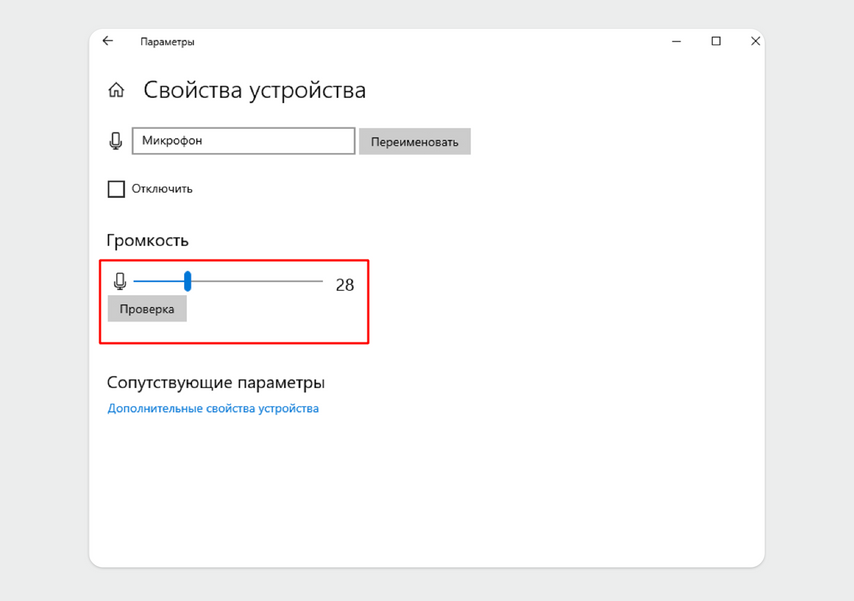Click the Громкость section heading
This screenshot has height=601, width=854.
click(x=147, y=240)
